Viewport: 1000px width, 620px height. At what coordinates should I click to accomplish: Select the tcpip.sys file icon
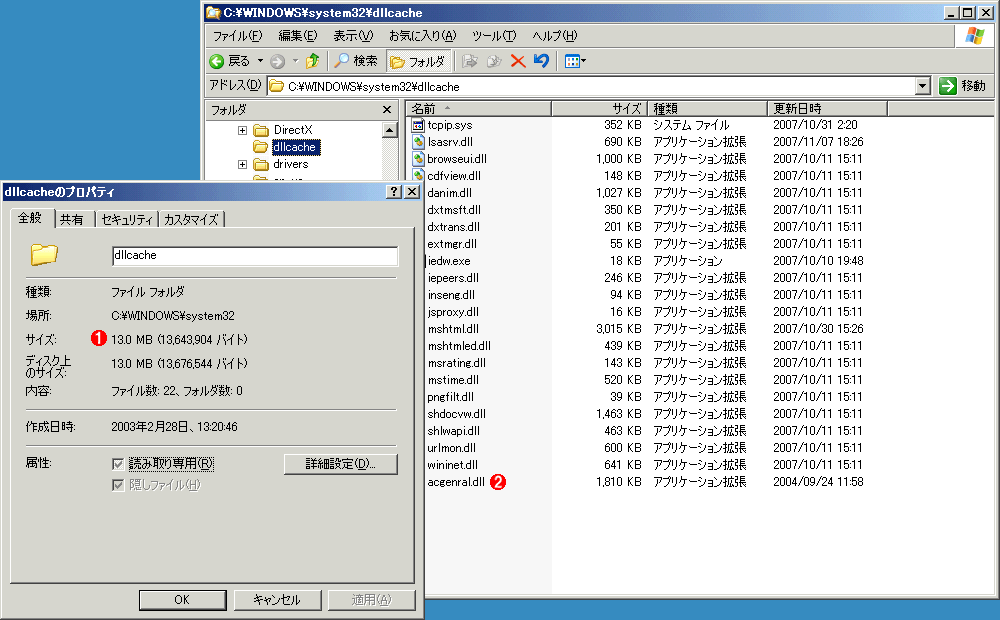[418, 125]
